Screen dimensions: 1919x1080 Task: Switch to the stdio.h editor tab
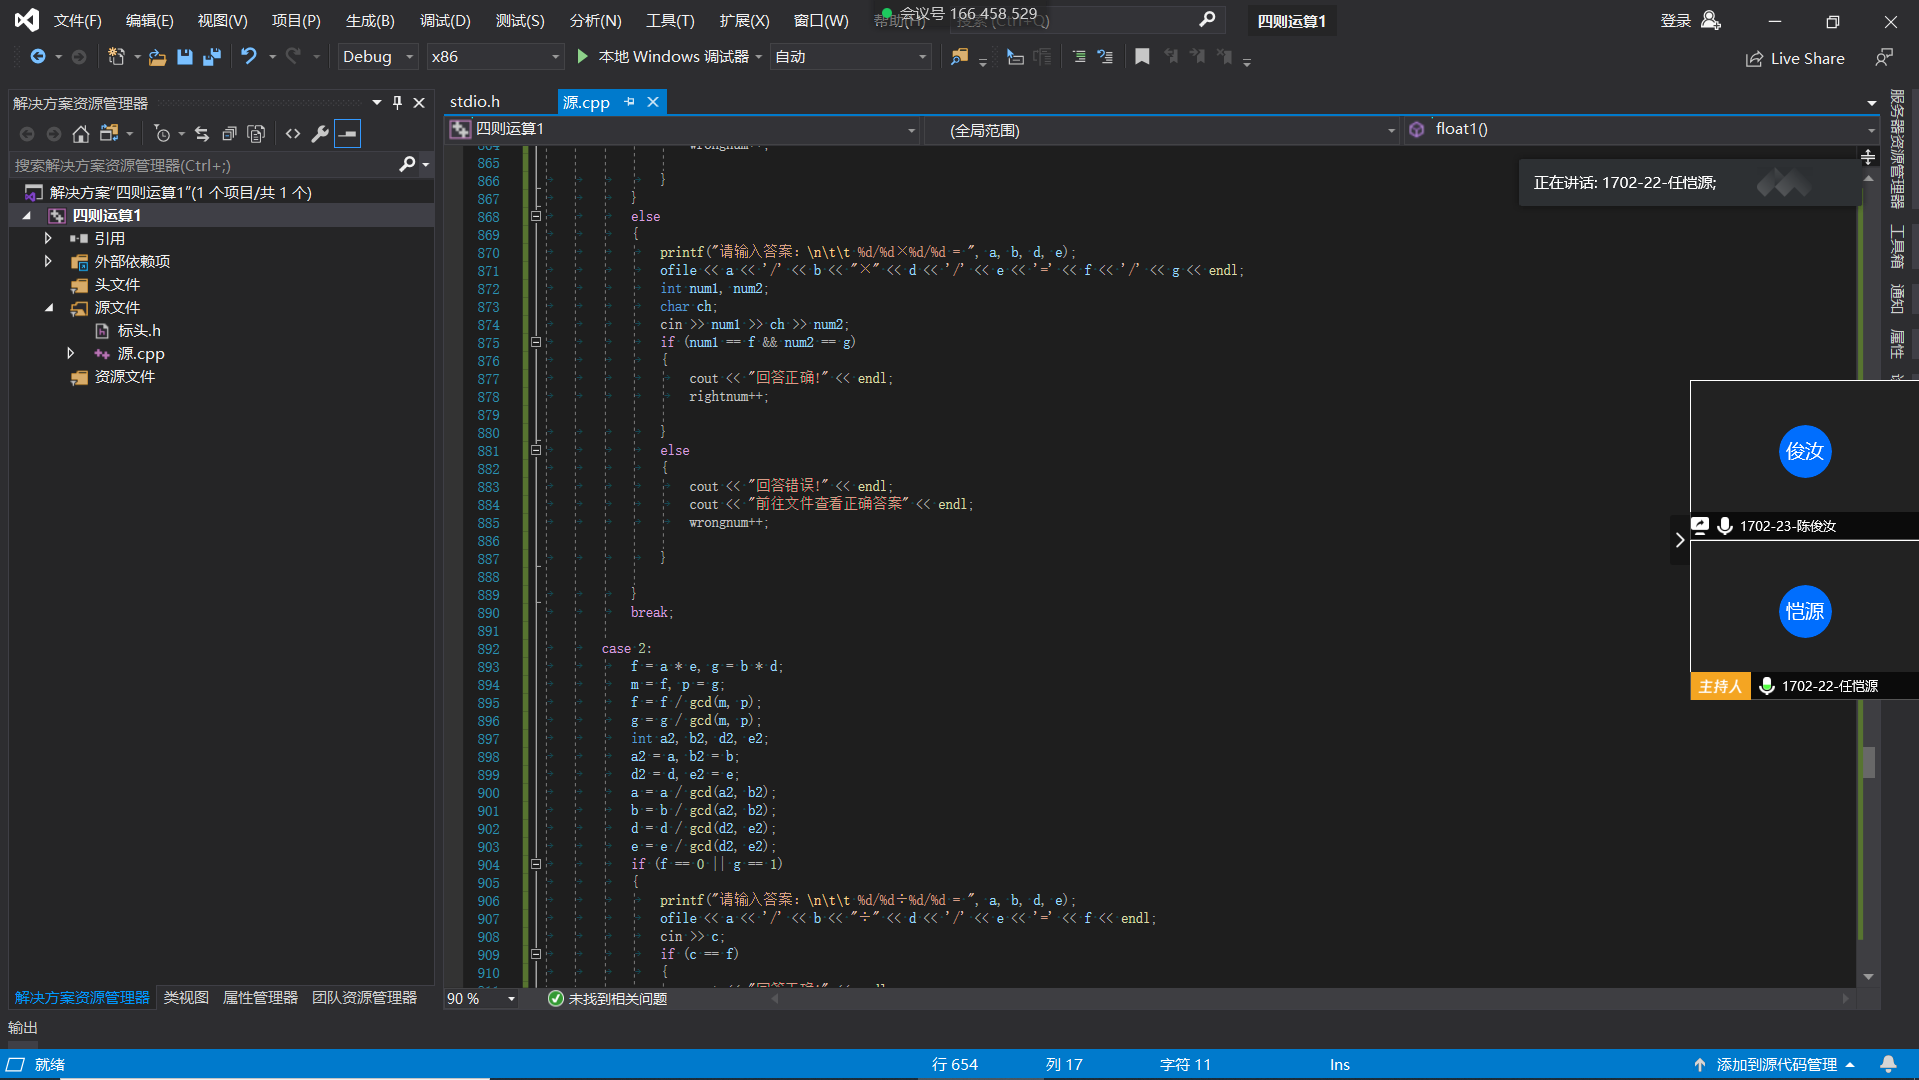click(475, 102)
